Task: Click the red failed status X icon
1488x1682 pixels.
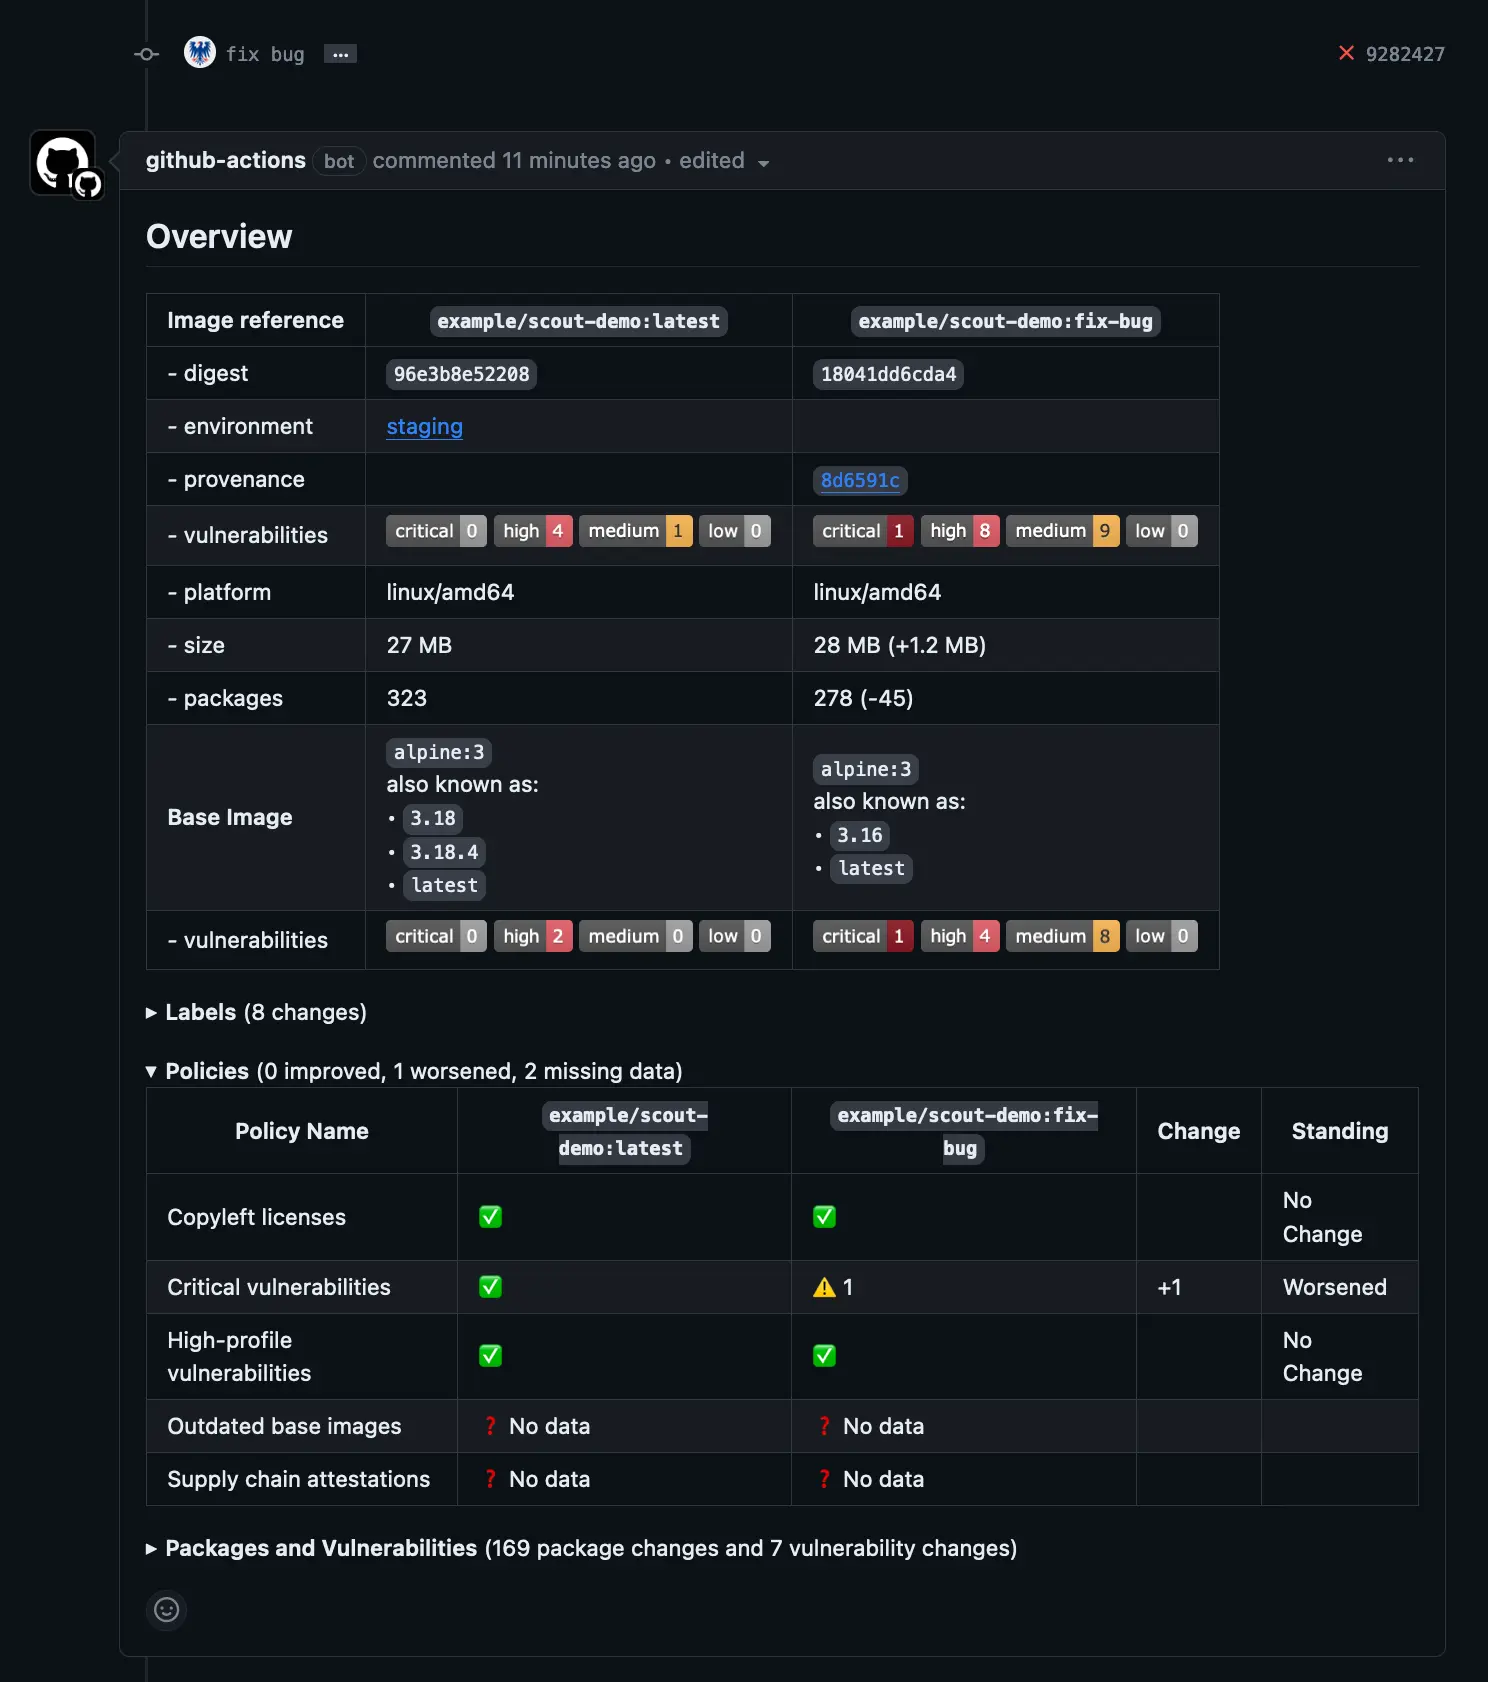Action: [x=1346, y=53]
